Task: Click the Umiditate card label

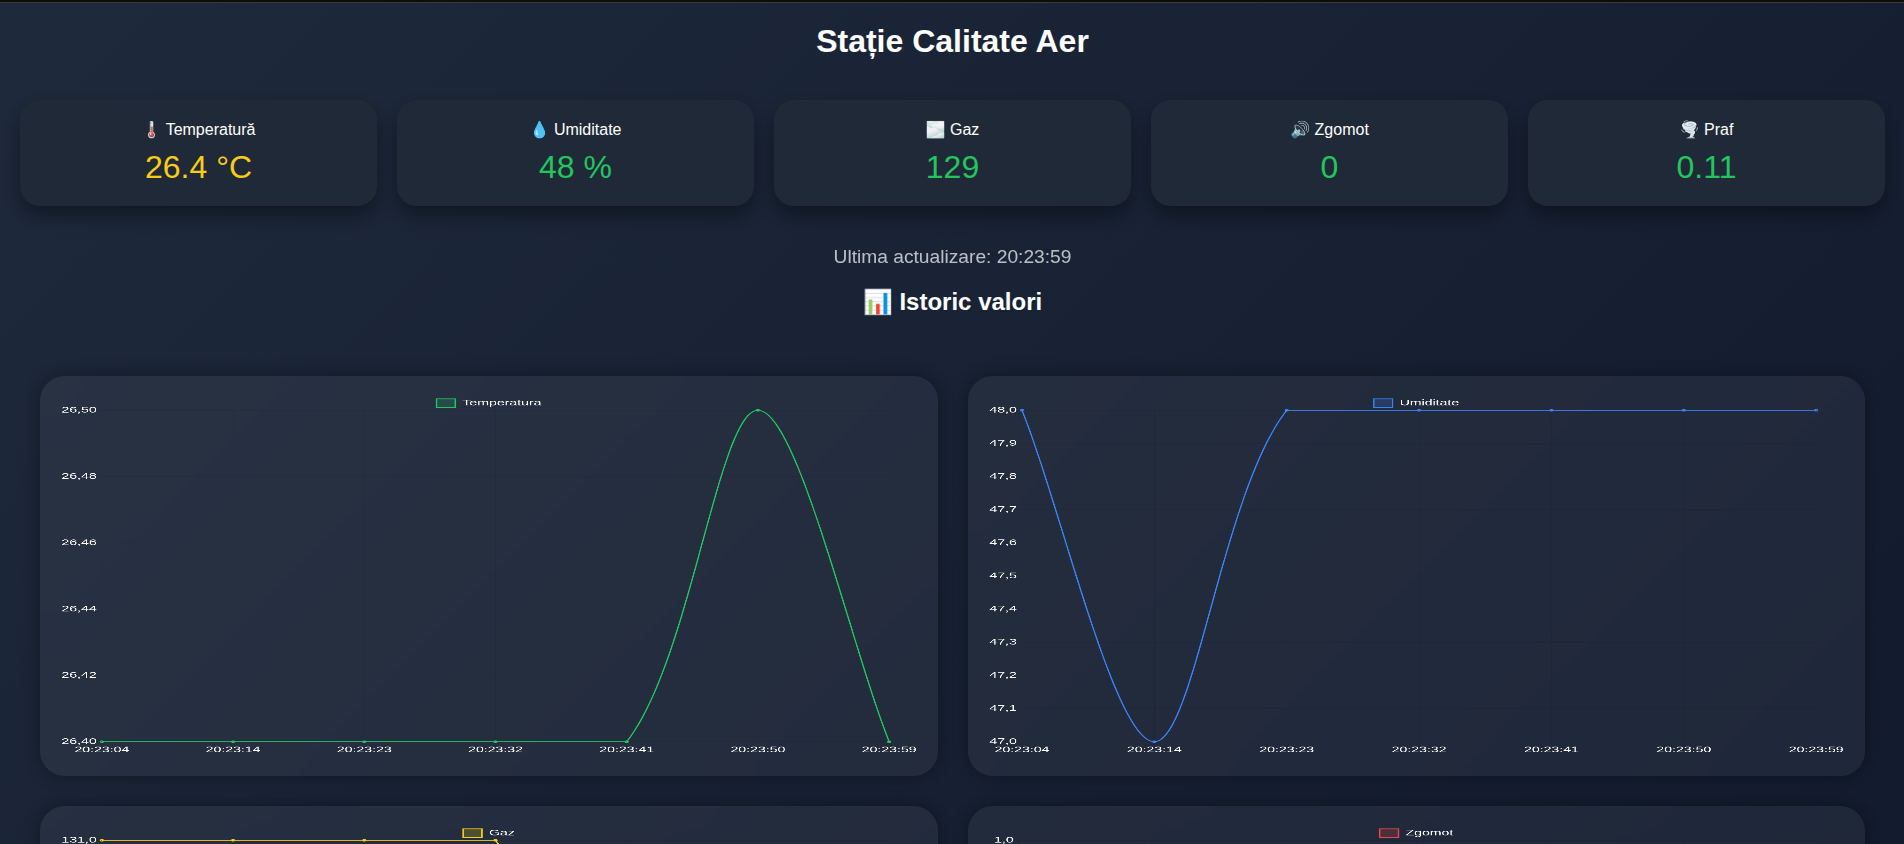Action: [x=588, y=130]
